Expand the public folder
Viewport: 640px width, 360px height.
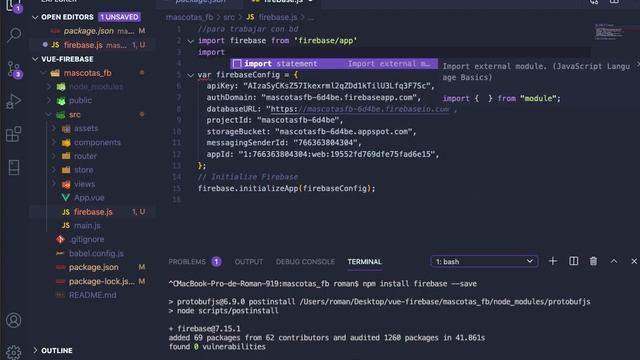click(x=49, y=100)
